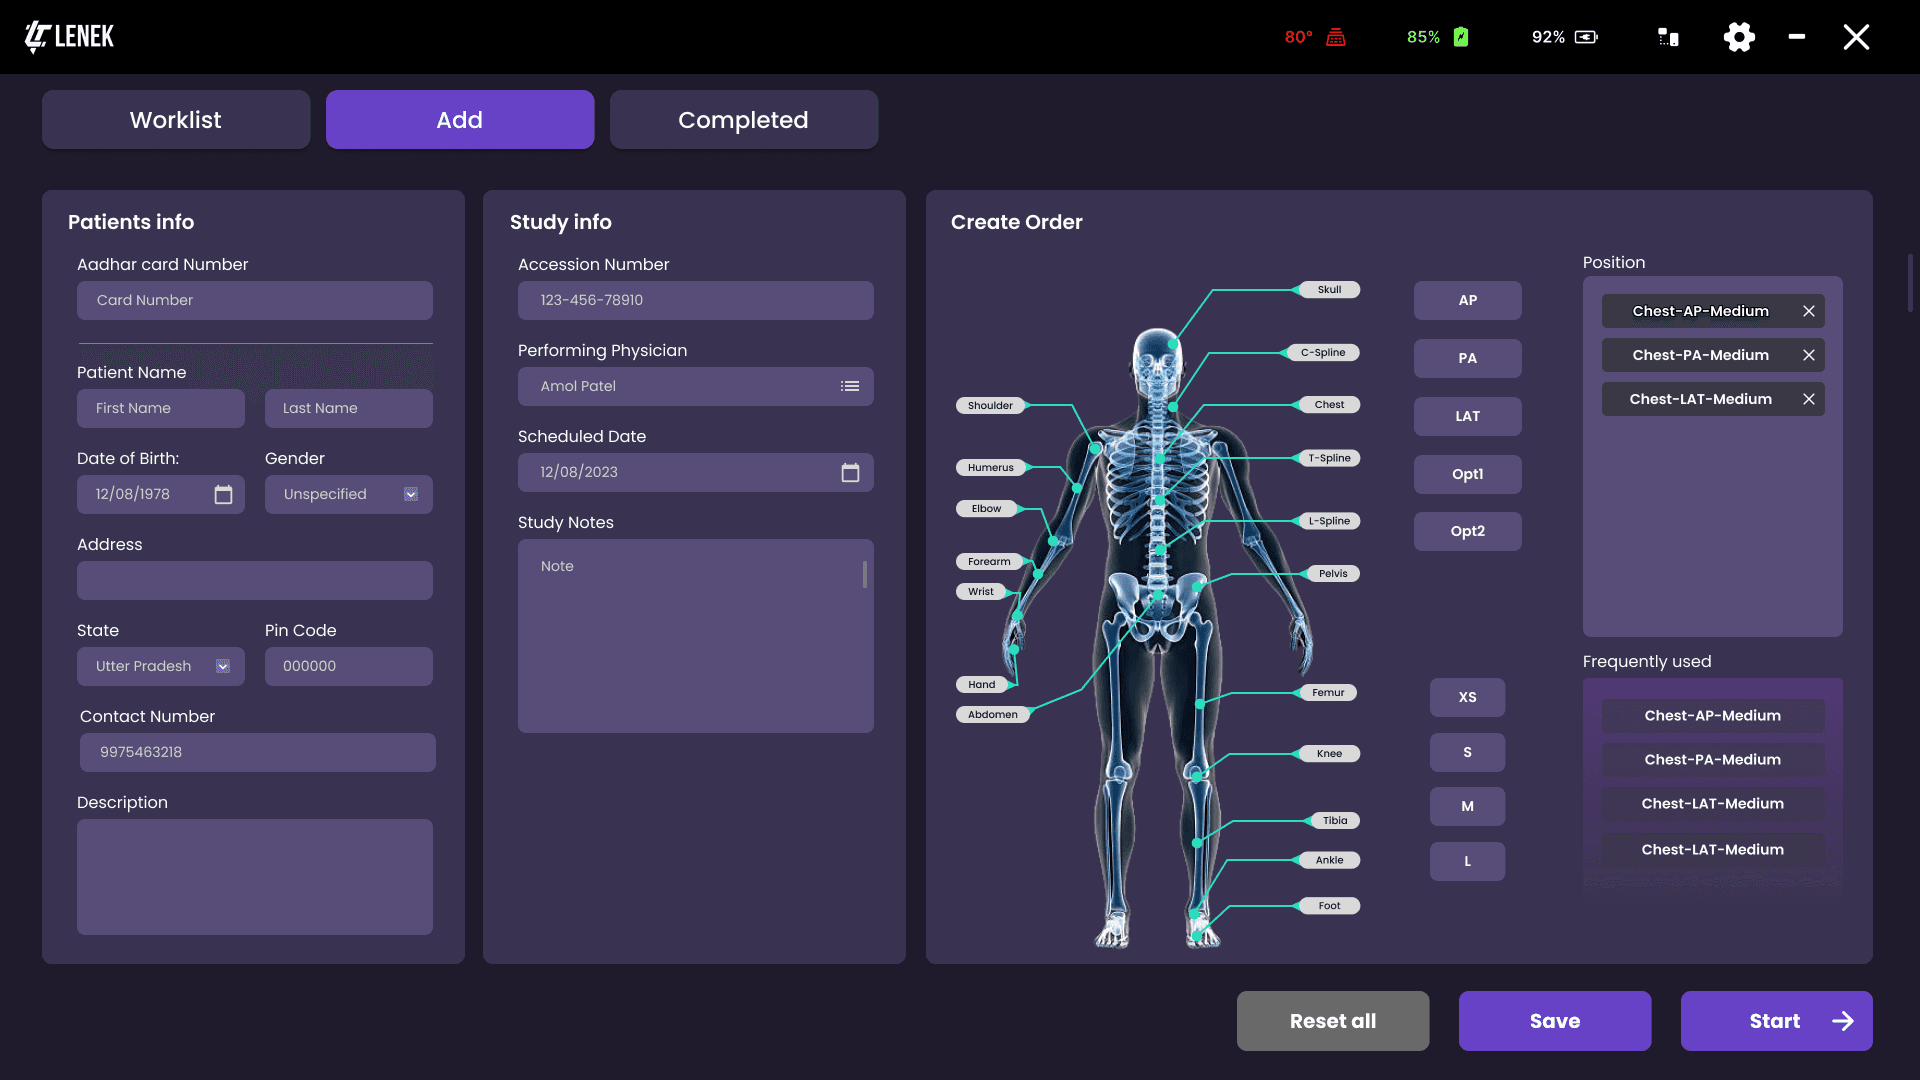Image resolution: width=1920 pixels, height=1080 pixels.
Task: Open Scheduled Date calendar icon
Action: coord(850,473)
